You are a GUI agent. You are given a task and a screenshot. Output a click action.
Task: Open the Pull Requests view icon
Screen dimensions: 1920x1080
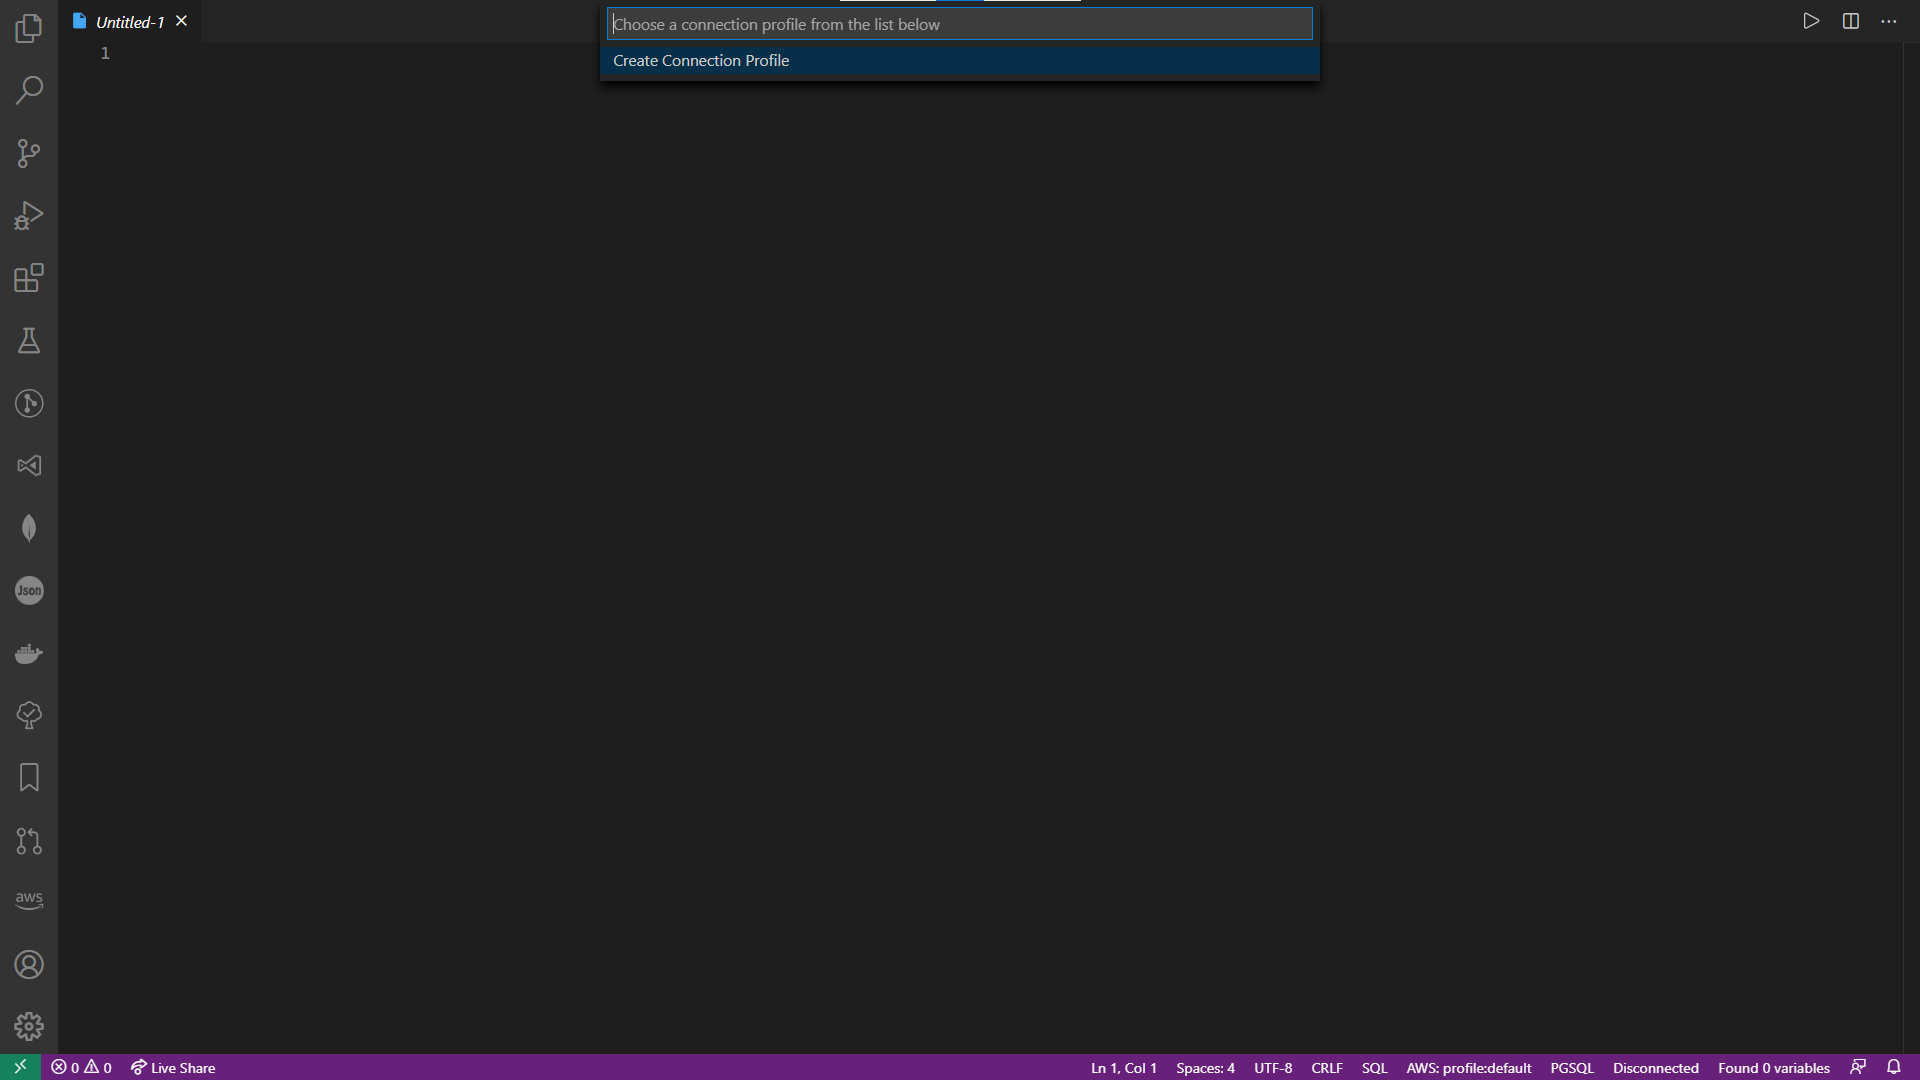point(29,840)
